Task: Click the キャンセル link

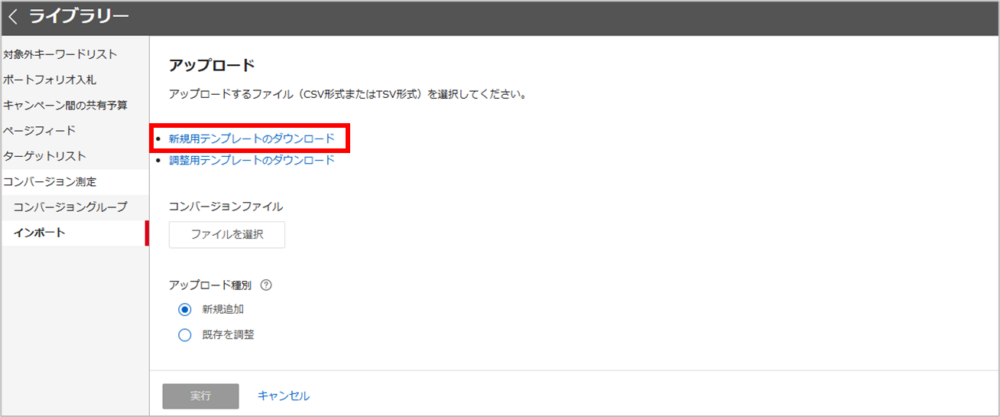Action: click(x=283, y=395)
